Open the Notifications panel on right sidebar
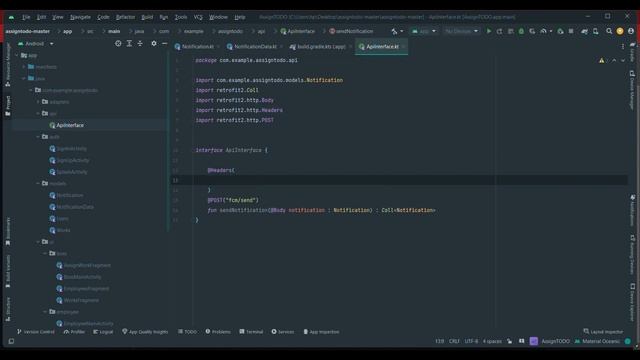640x360 pixels. tap(632, 210)
